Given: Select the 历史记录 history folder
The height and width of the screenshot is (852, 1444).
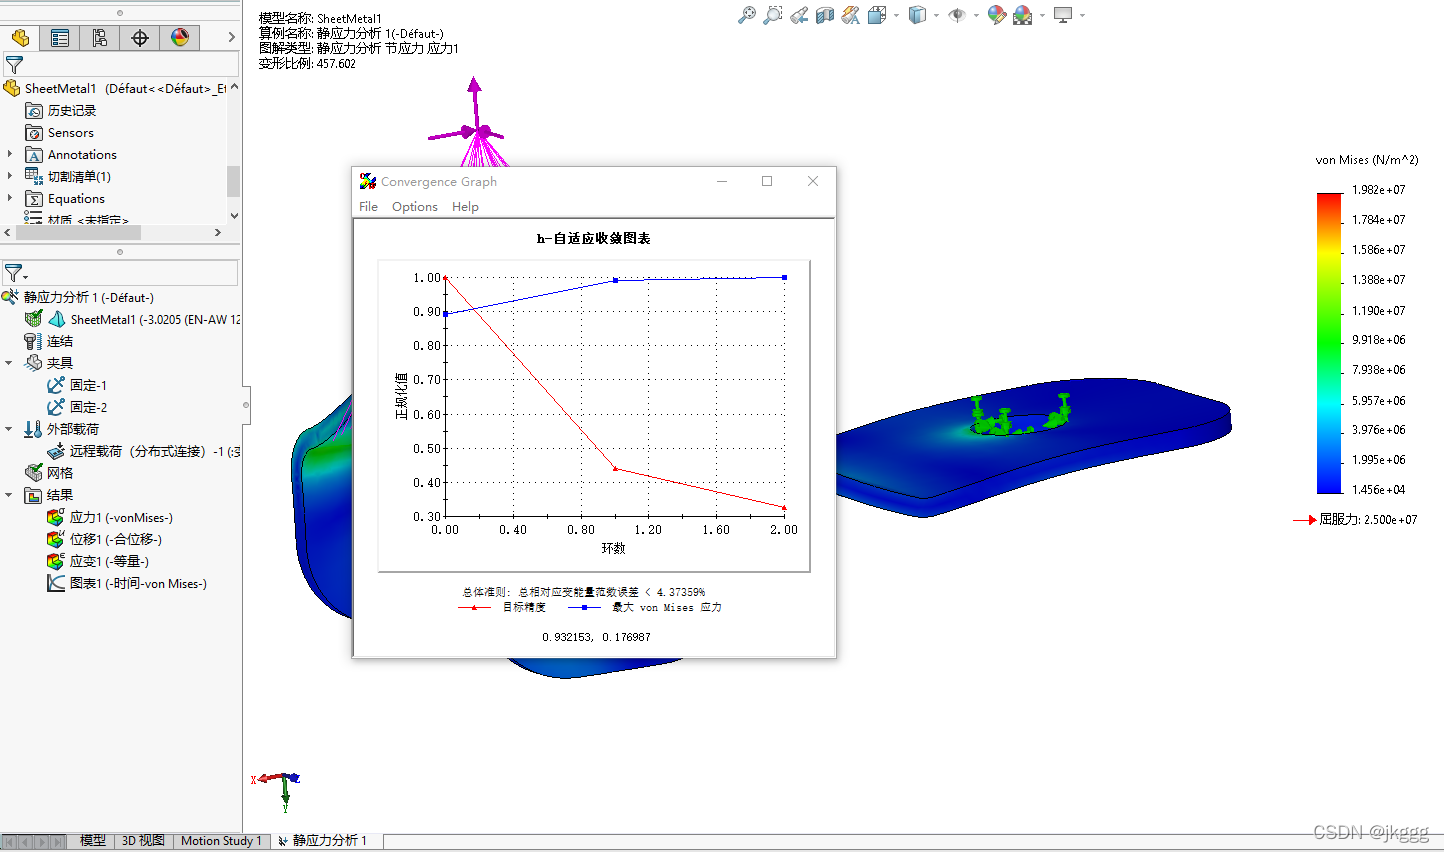Looking at the screenshot, I should click(61, 111).
